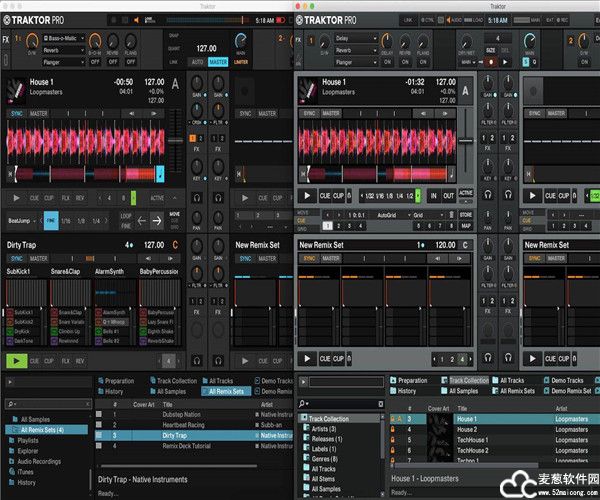Enable the MASTER clock button in left window

(x=218, y=61)
